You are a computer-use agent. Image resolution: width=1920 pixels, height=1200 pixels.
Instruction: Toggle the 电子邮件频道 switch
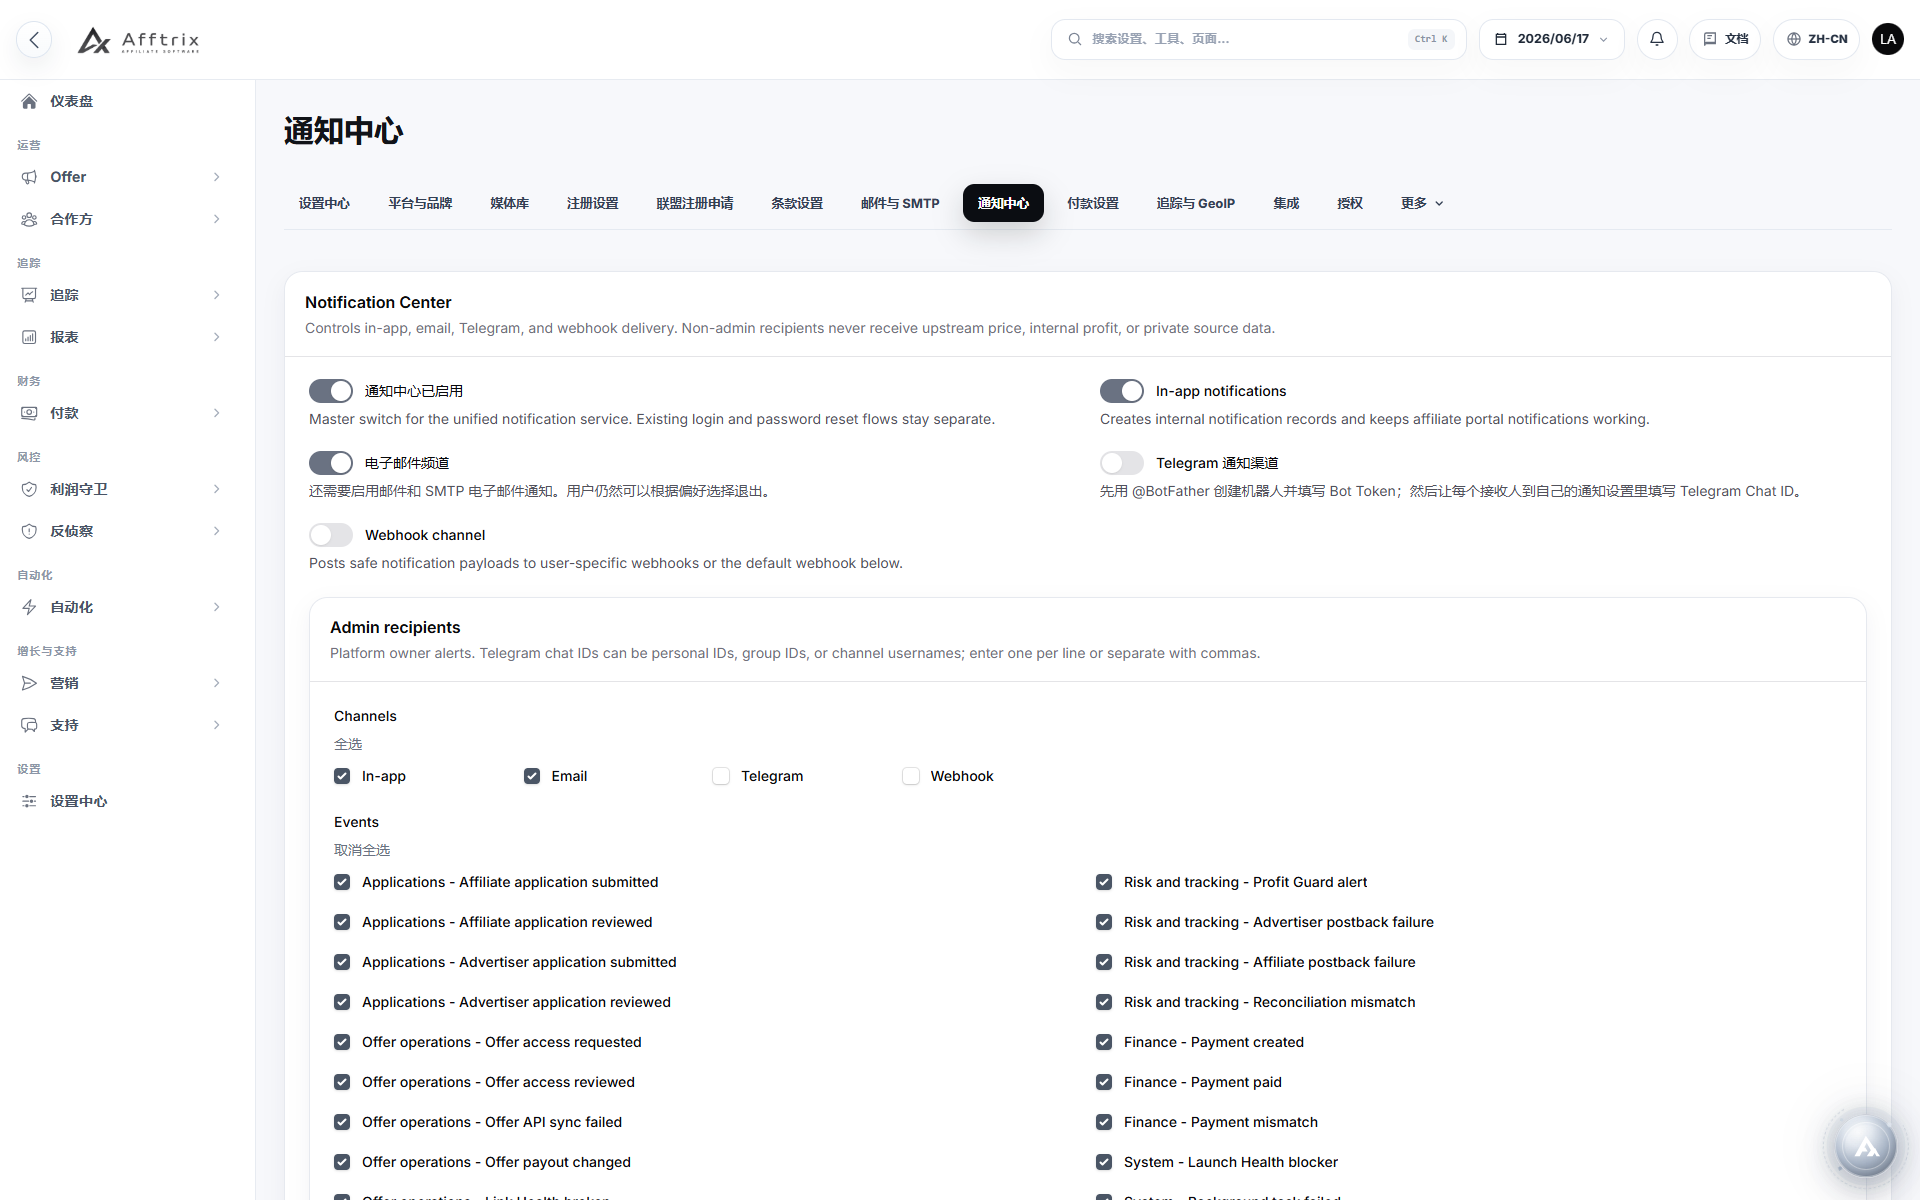point(331,463)
